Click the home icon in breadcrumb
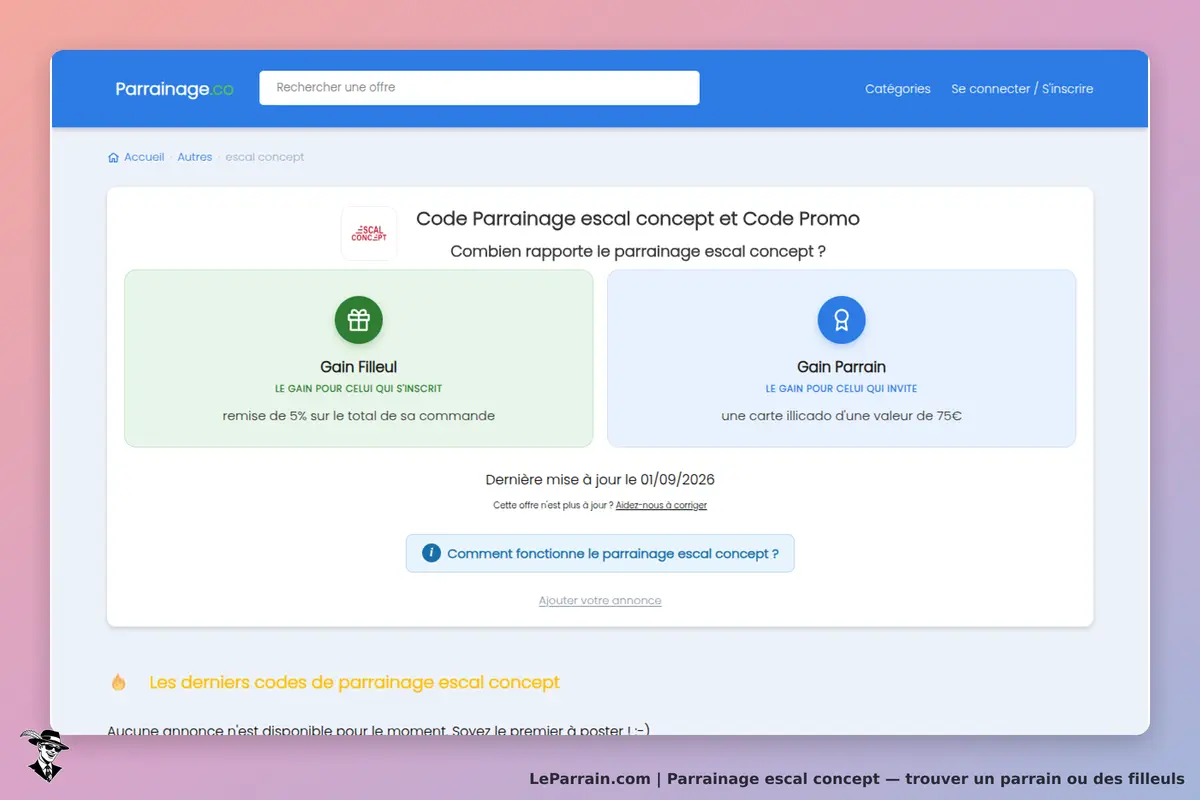 coord(113,157)
